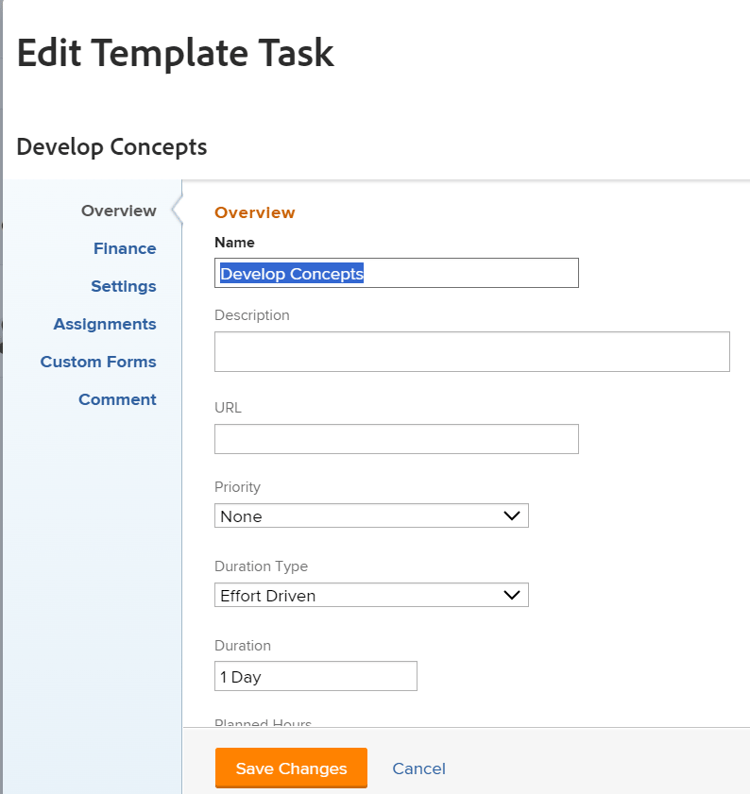Open the Assignments tab
750x794 pixels.
105,324
